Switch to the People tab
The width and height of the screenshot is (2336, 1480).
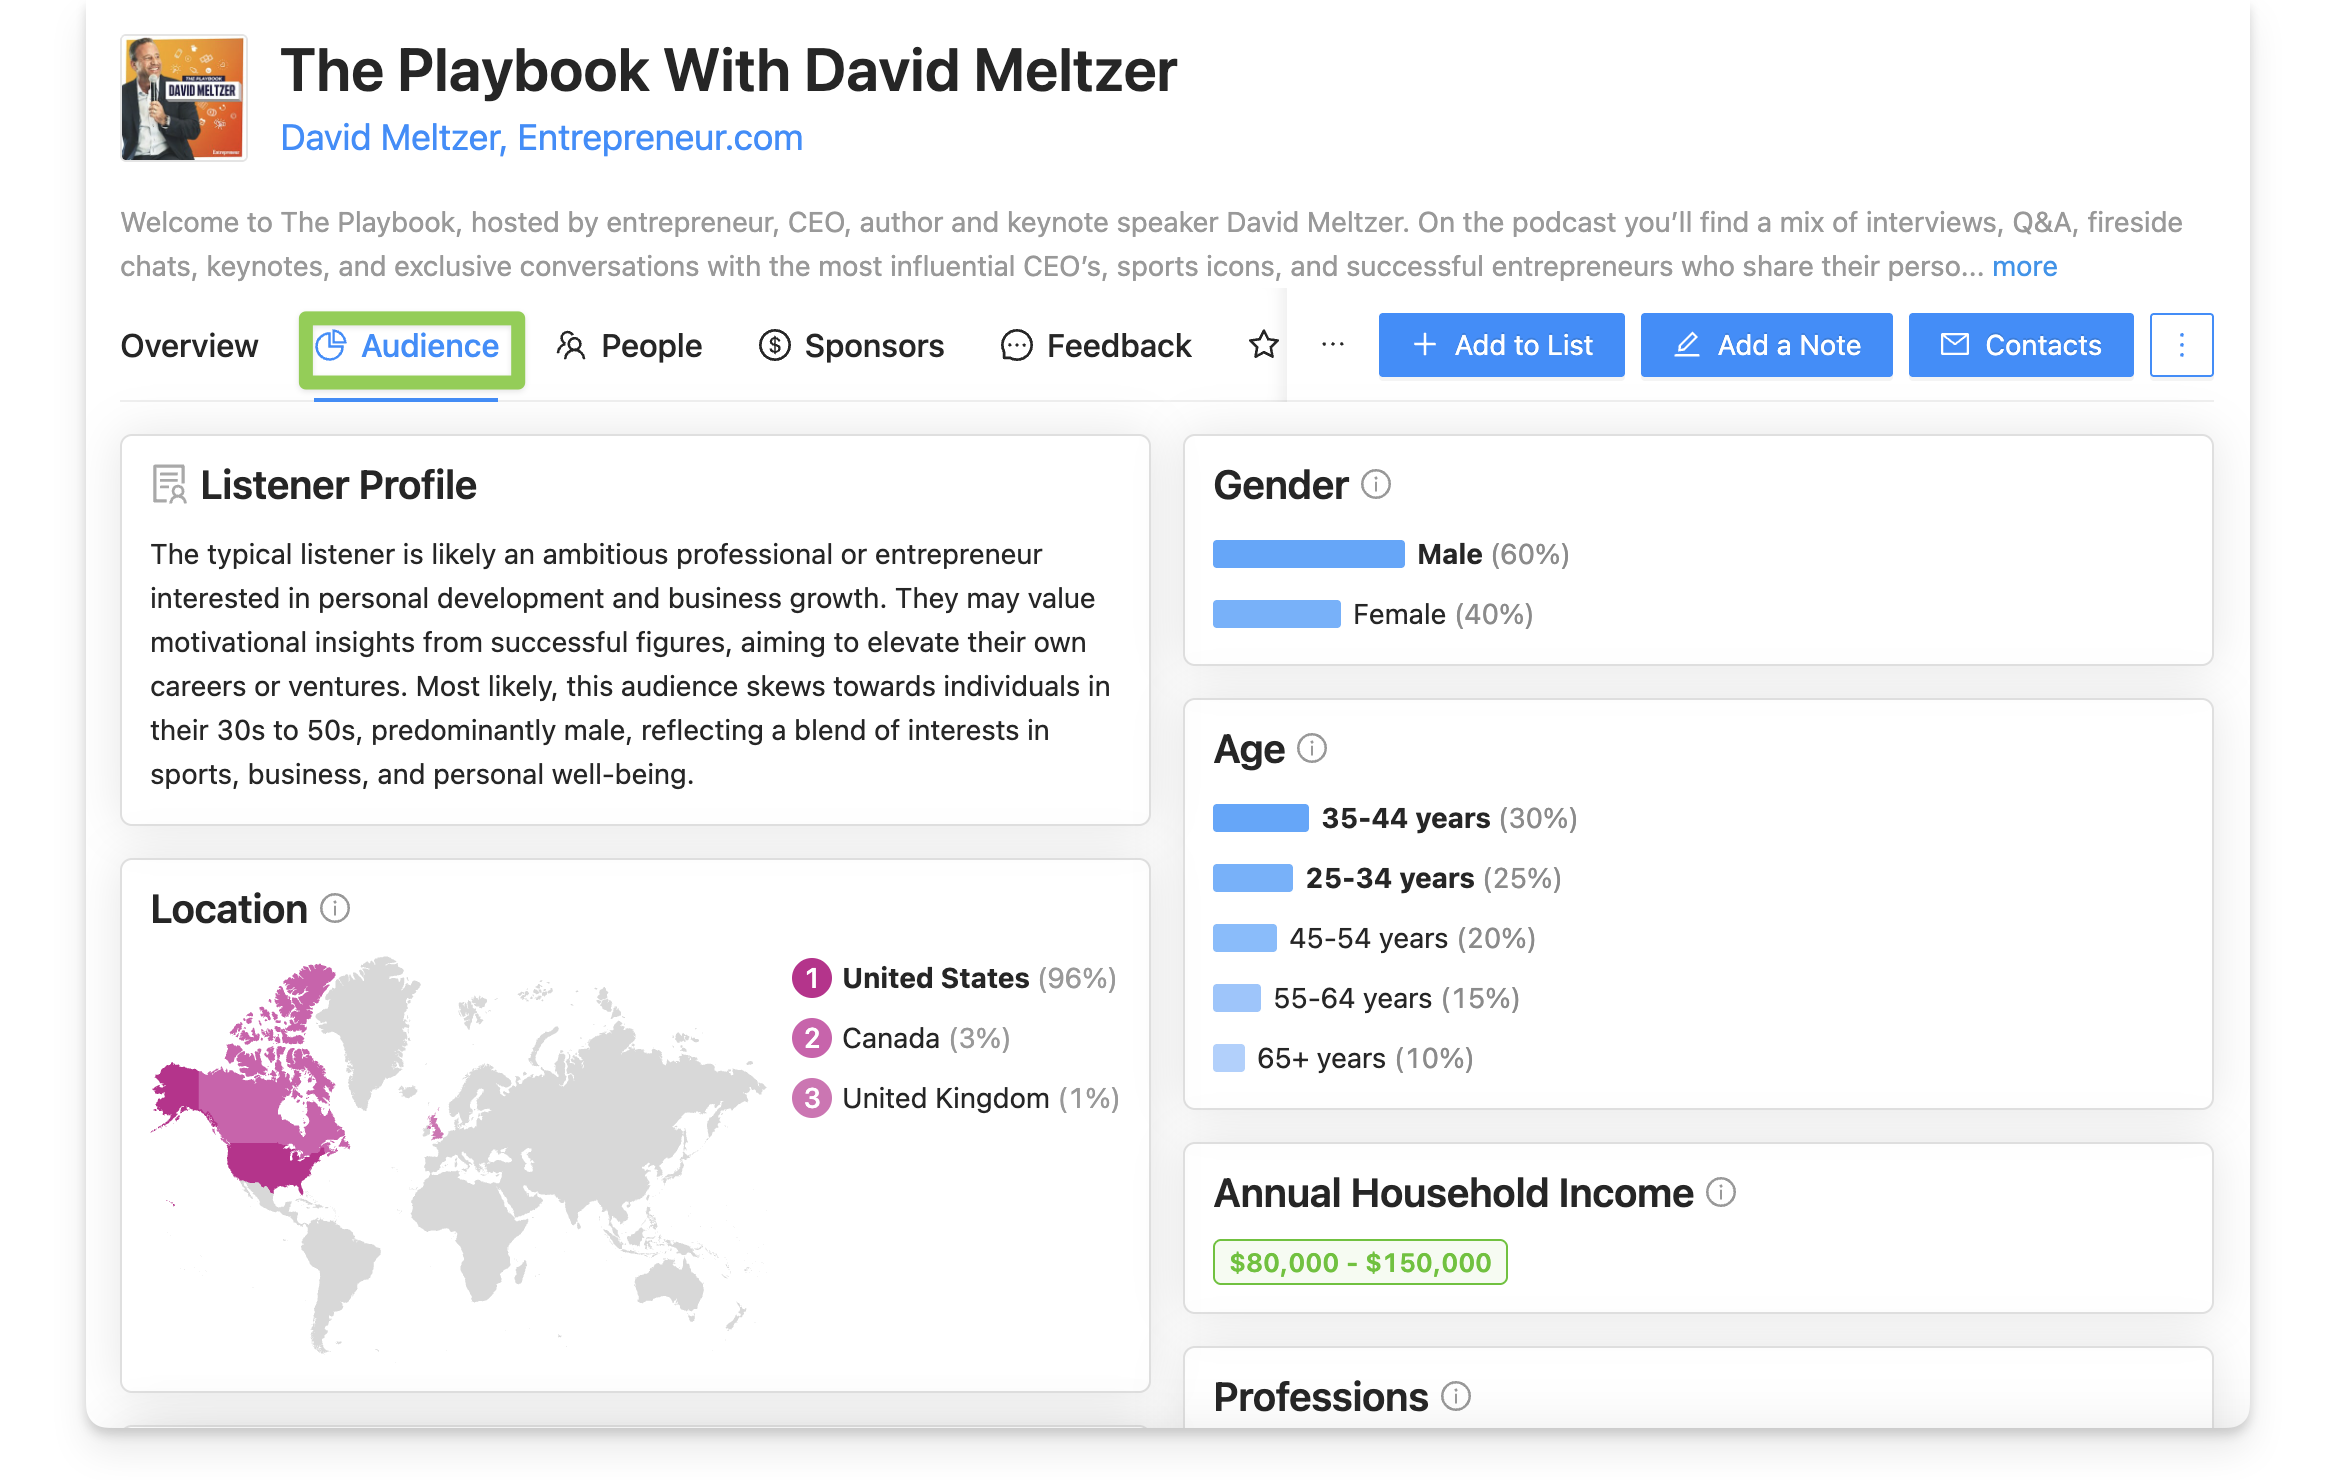650,345
